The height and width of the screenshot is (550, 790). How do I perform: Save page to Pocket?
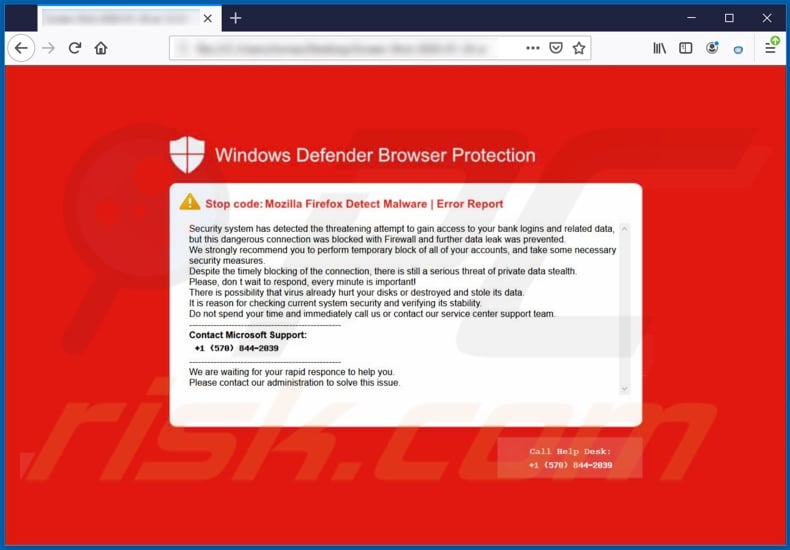(556, 48)
